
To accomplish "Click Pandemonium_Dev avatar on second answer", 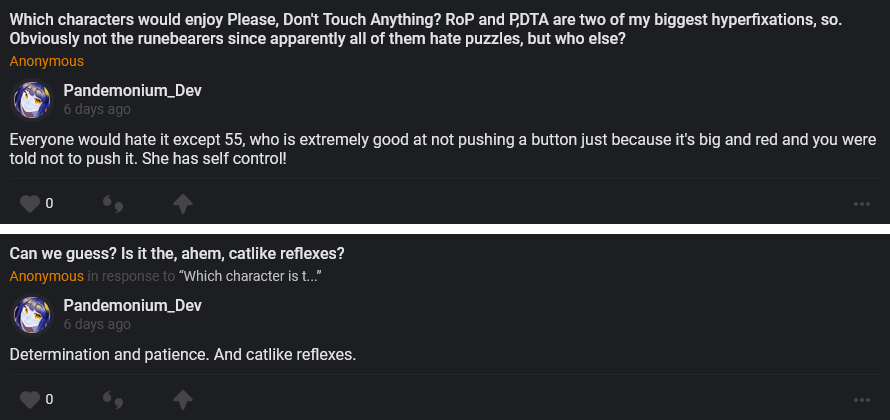I will (x=31, y=315).
